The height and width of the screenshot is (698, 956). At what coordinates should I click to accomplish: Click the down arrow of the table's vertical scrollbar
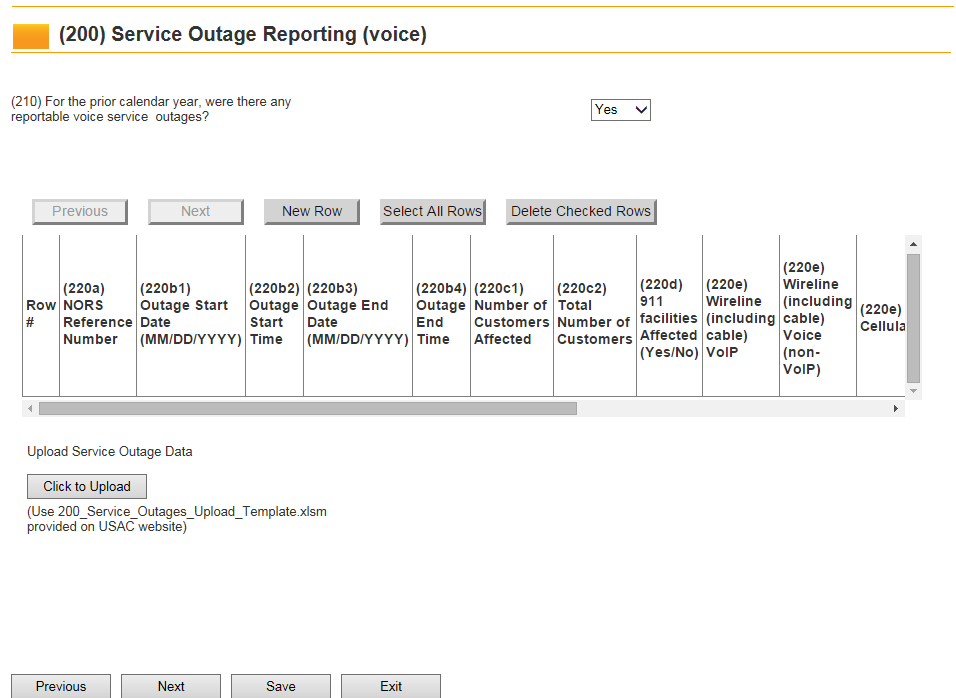(913, 391)
